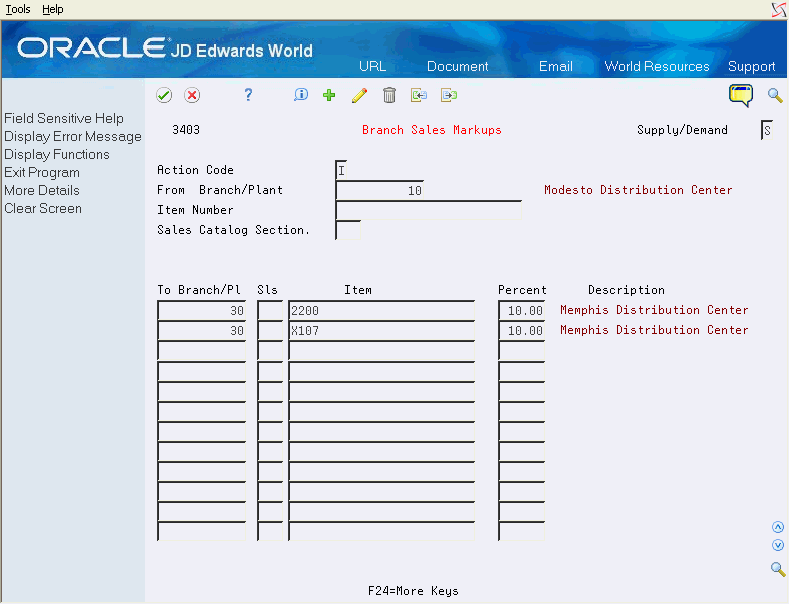Click the scroll down arrow icon
This screenshot has height=604, width=789.
[778, 545]
